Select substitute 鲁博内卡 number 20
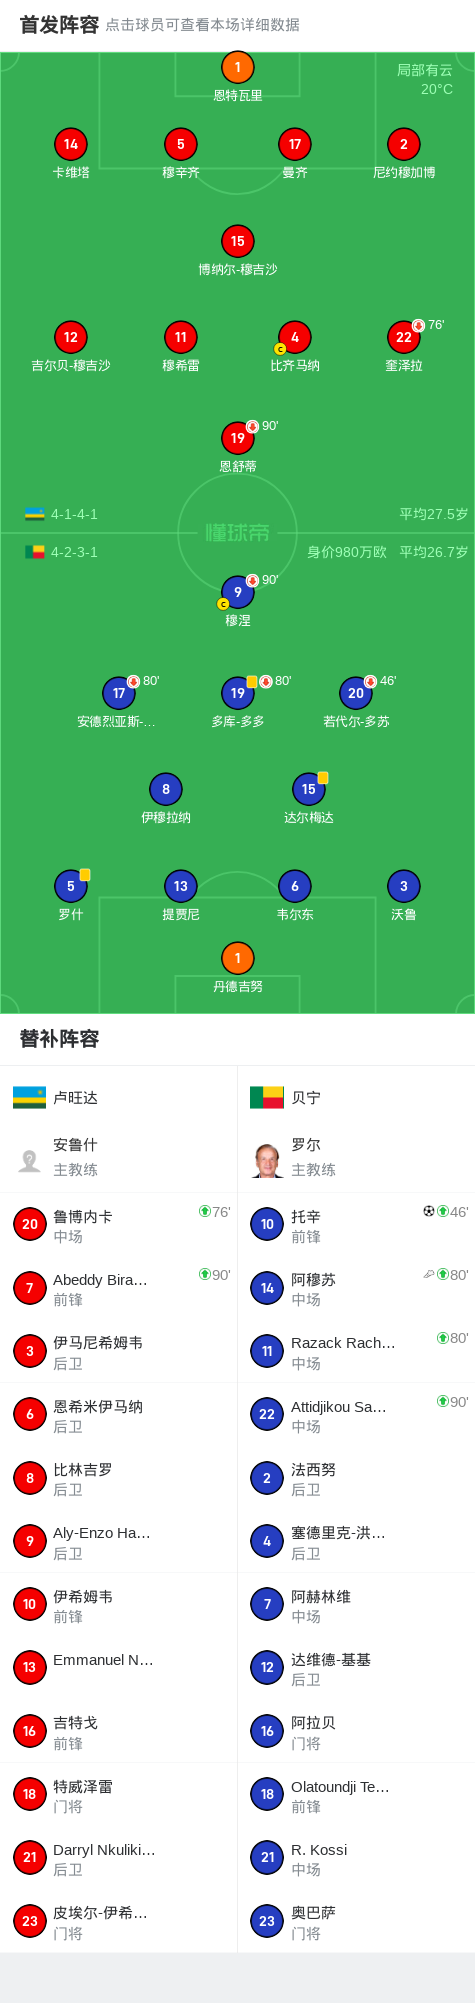475x2003 pixels. coord(118,1224)
